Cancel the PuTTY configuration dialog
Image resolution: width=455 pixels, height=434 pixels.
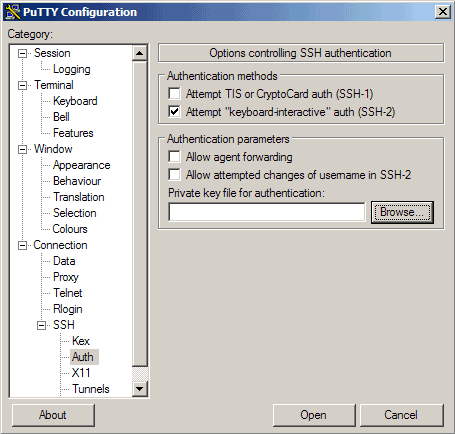401,415
